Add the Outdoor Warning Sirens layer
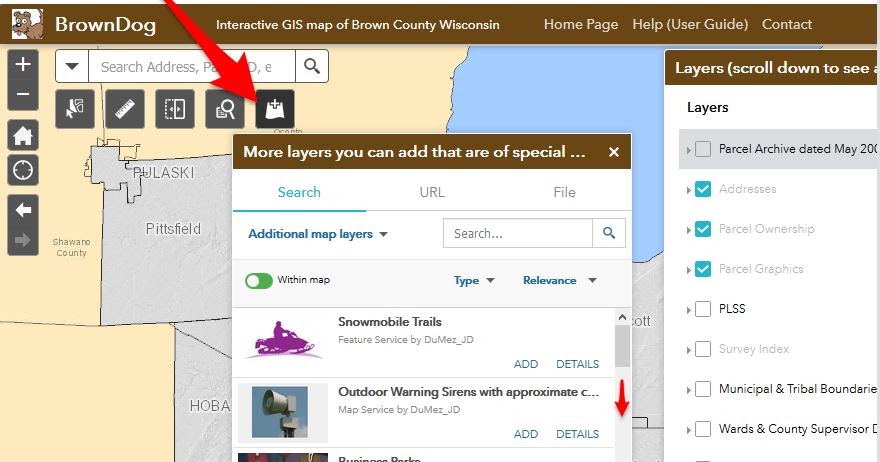Screen dimensions: 880x462 pos(526,434)
